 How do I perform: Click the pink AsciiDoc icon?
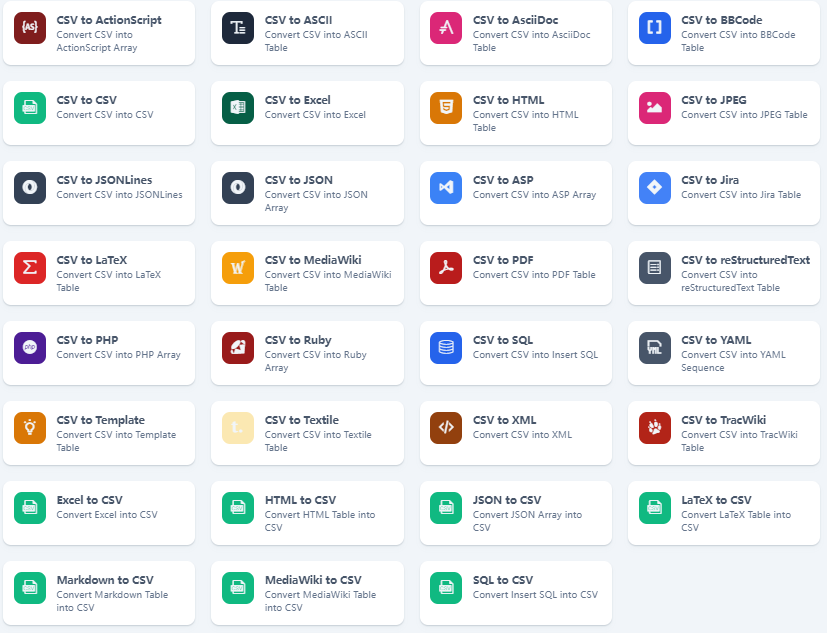[446, 27]
